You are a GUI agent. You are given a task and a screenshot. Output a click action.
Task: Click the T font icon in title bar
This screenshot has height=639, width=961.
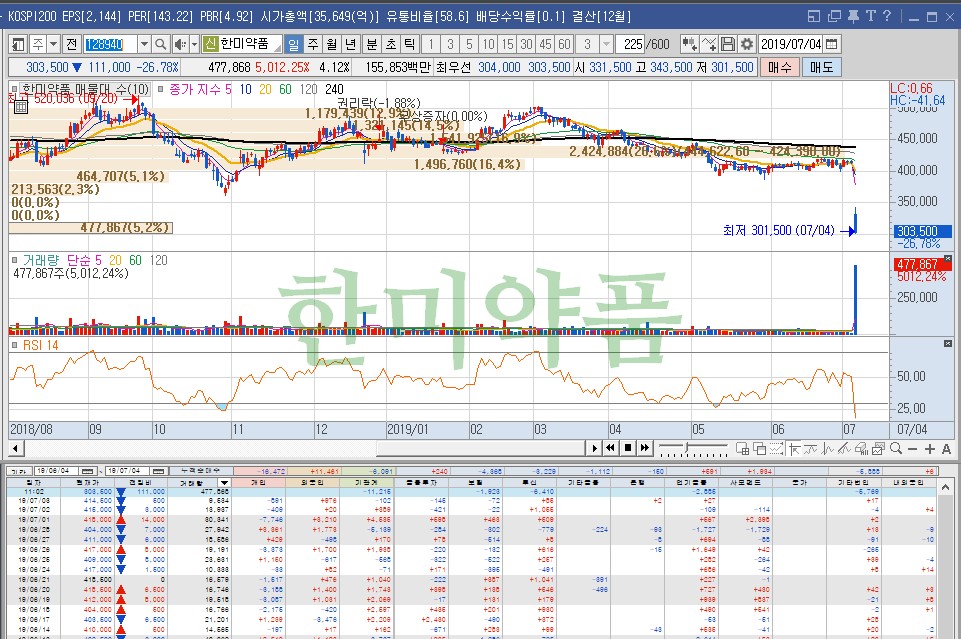tap(871, 17)
